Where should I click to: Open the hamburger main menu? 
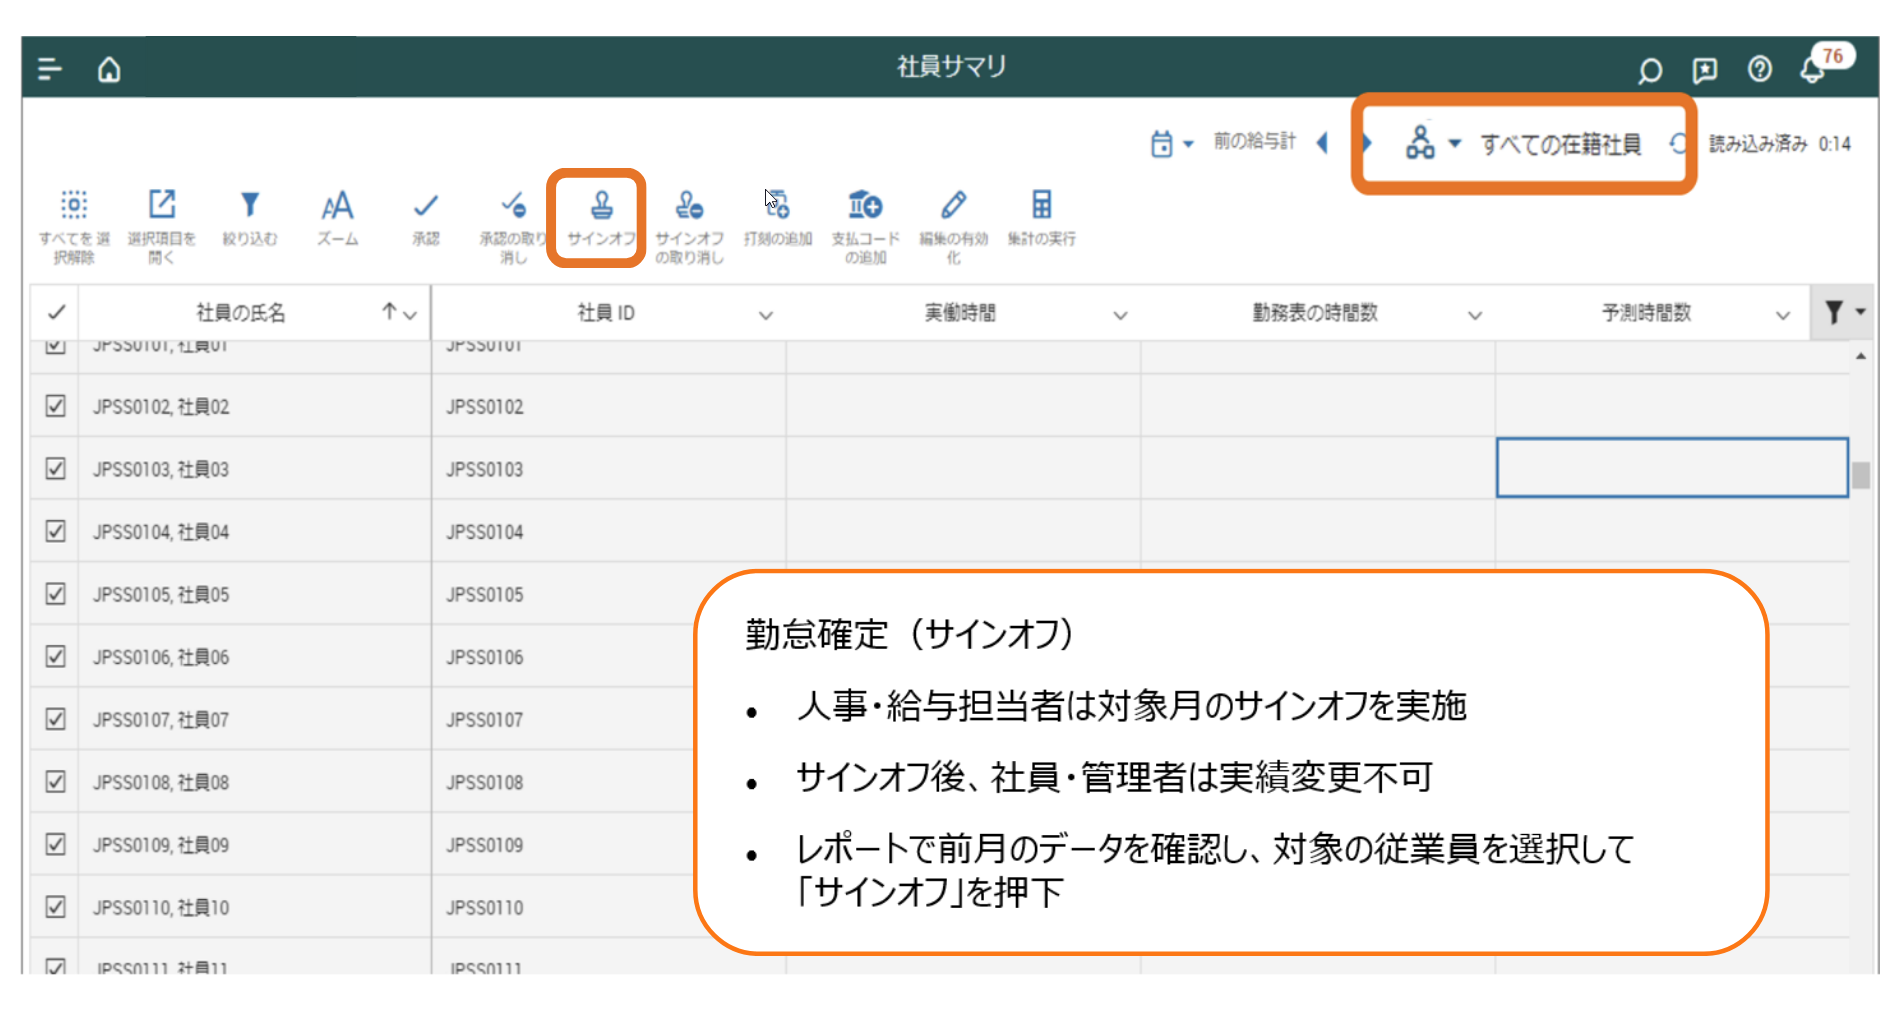49,69
